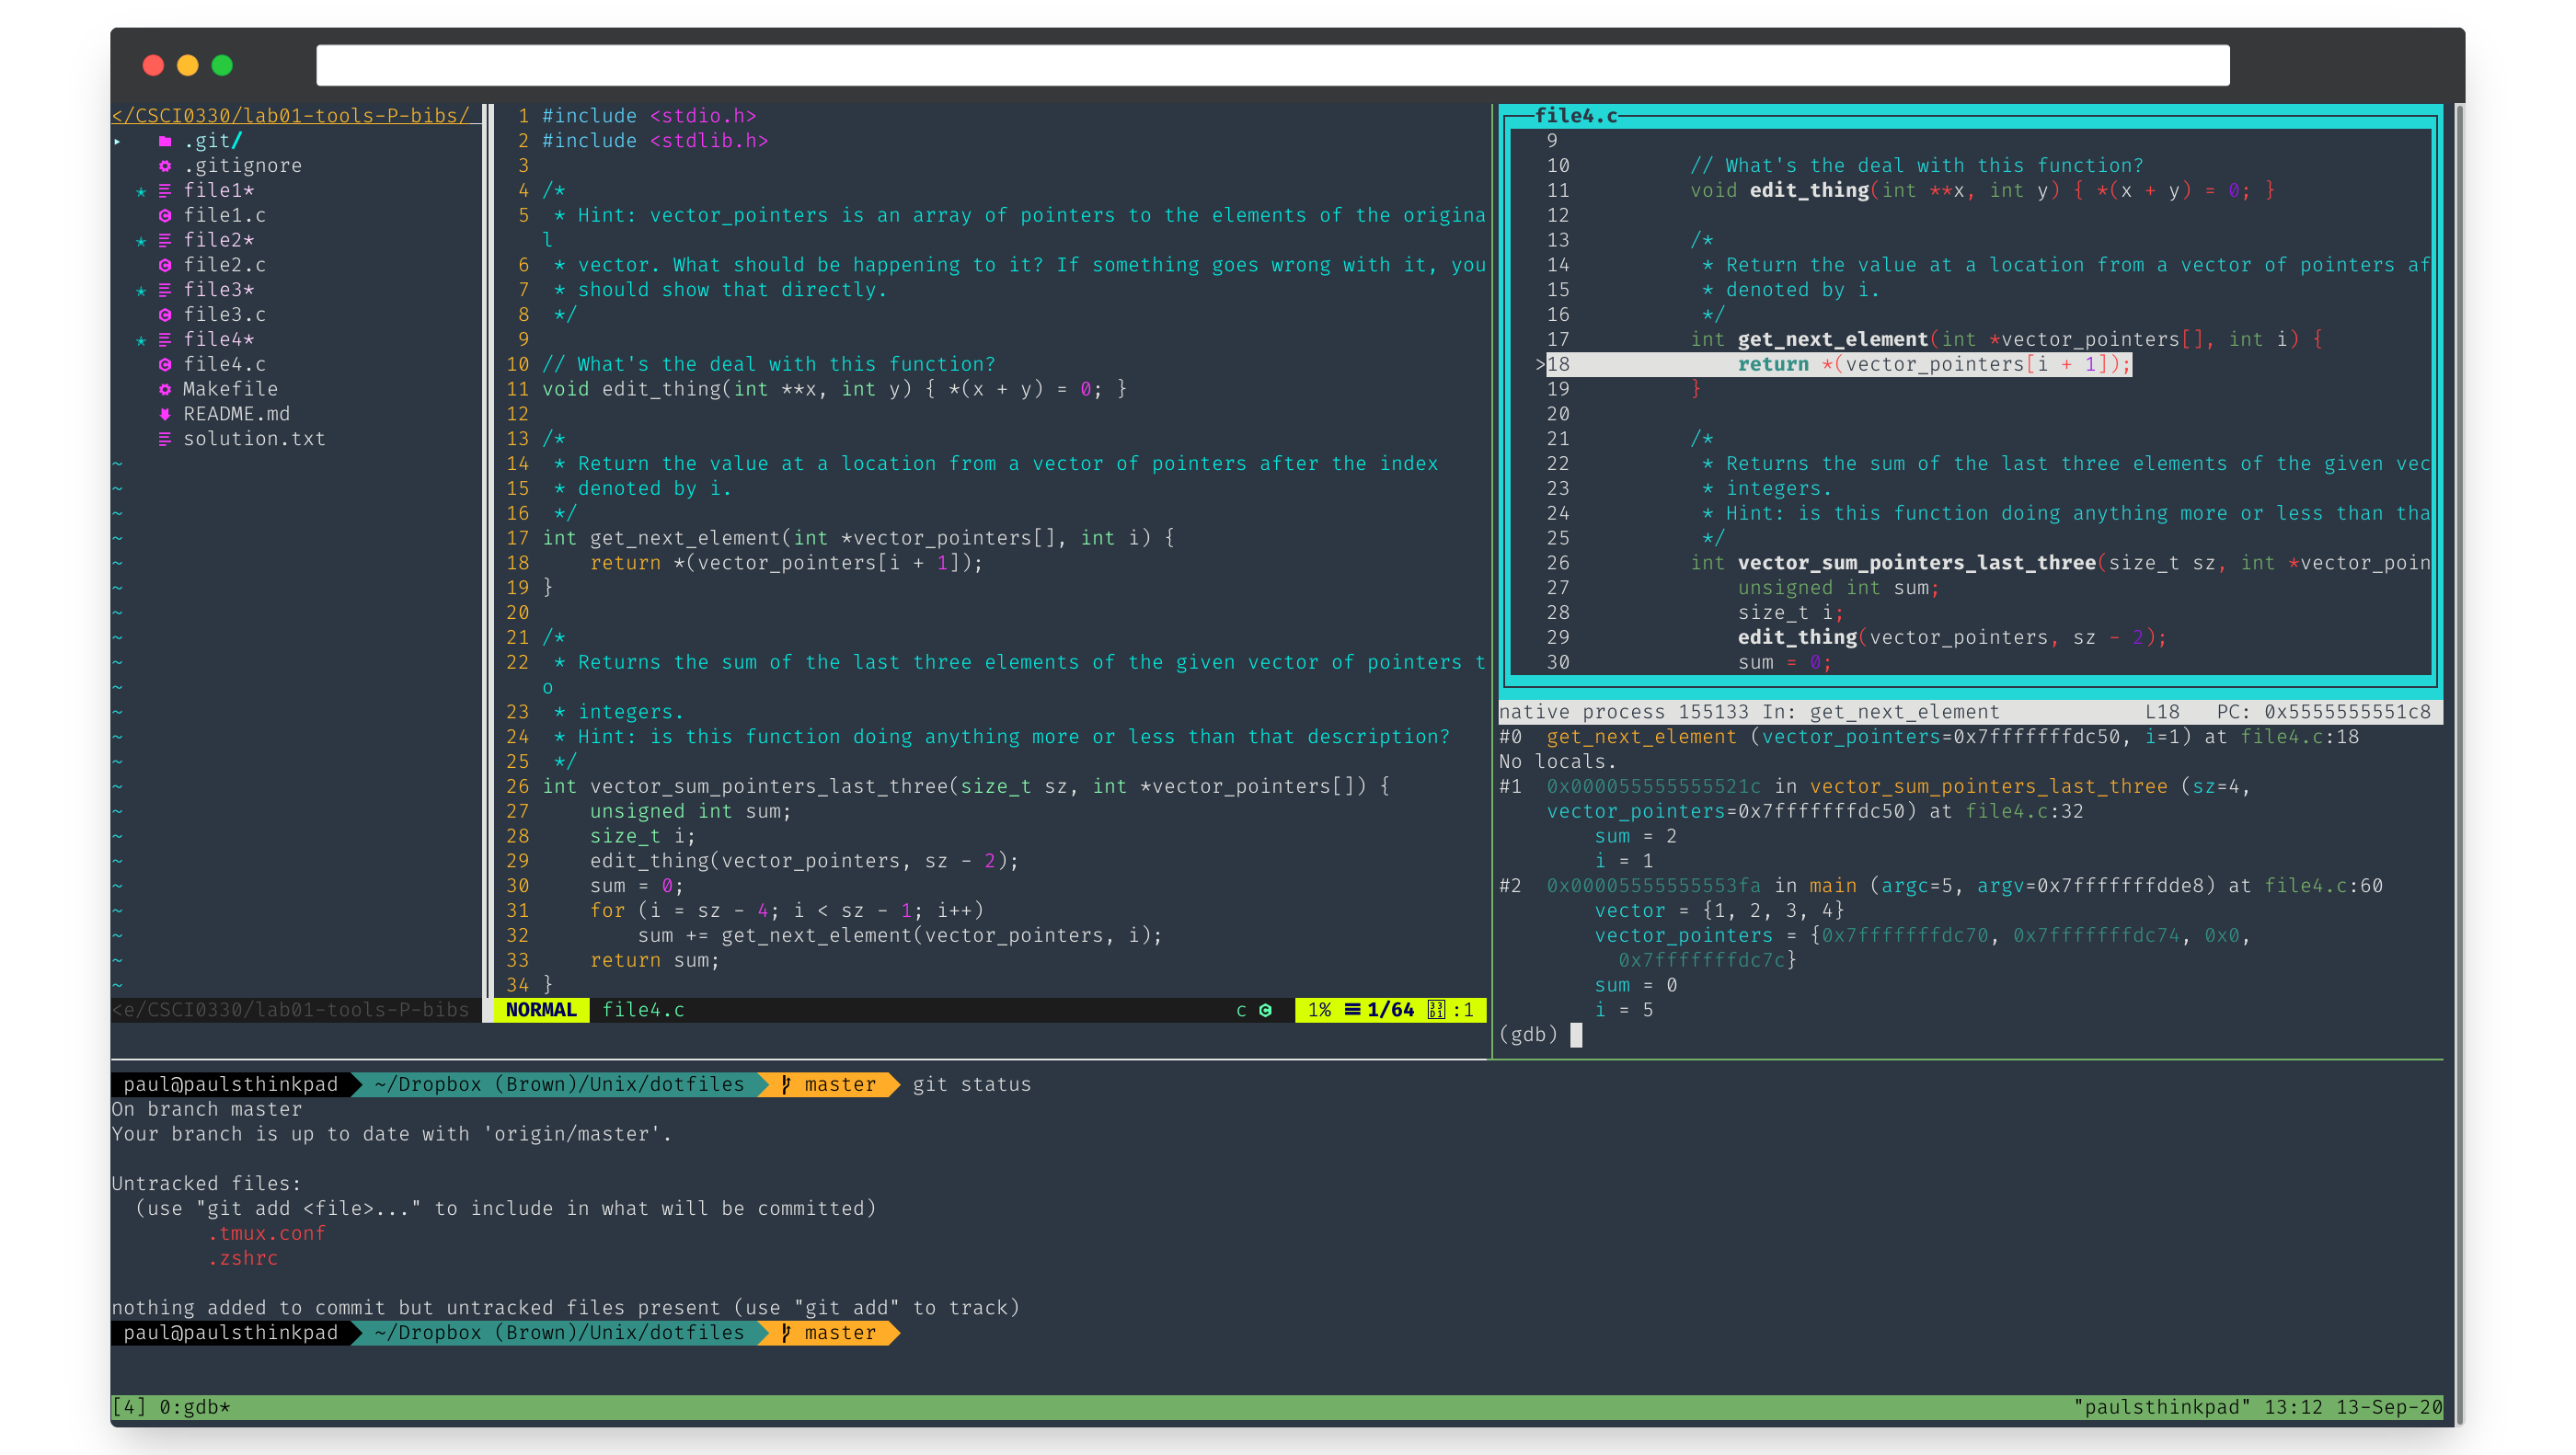Click the "paulsthinkpad" hostname in tmux bar
The image size is (2576, 1455).
(2162, 1408)
